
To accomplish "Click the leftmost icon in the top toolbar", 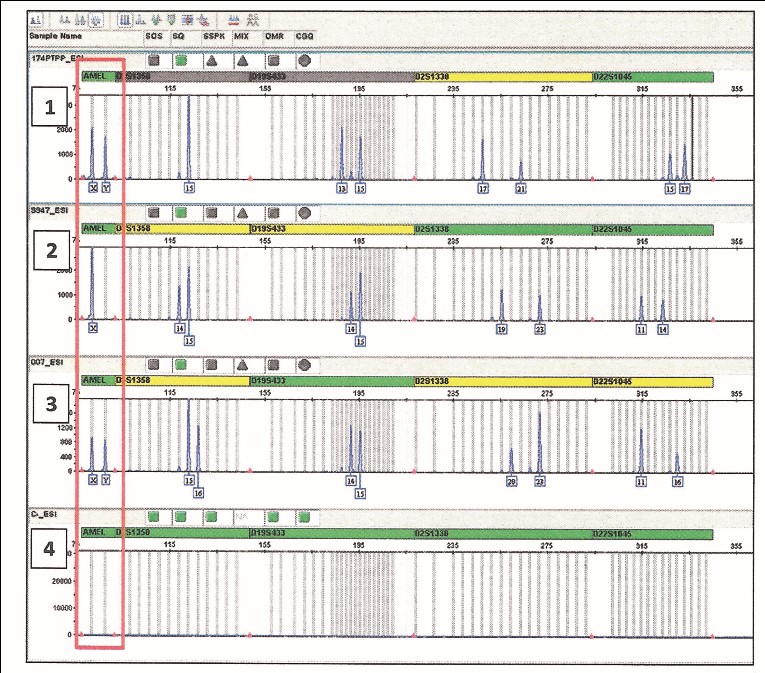I will coord(35,19).
